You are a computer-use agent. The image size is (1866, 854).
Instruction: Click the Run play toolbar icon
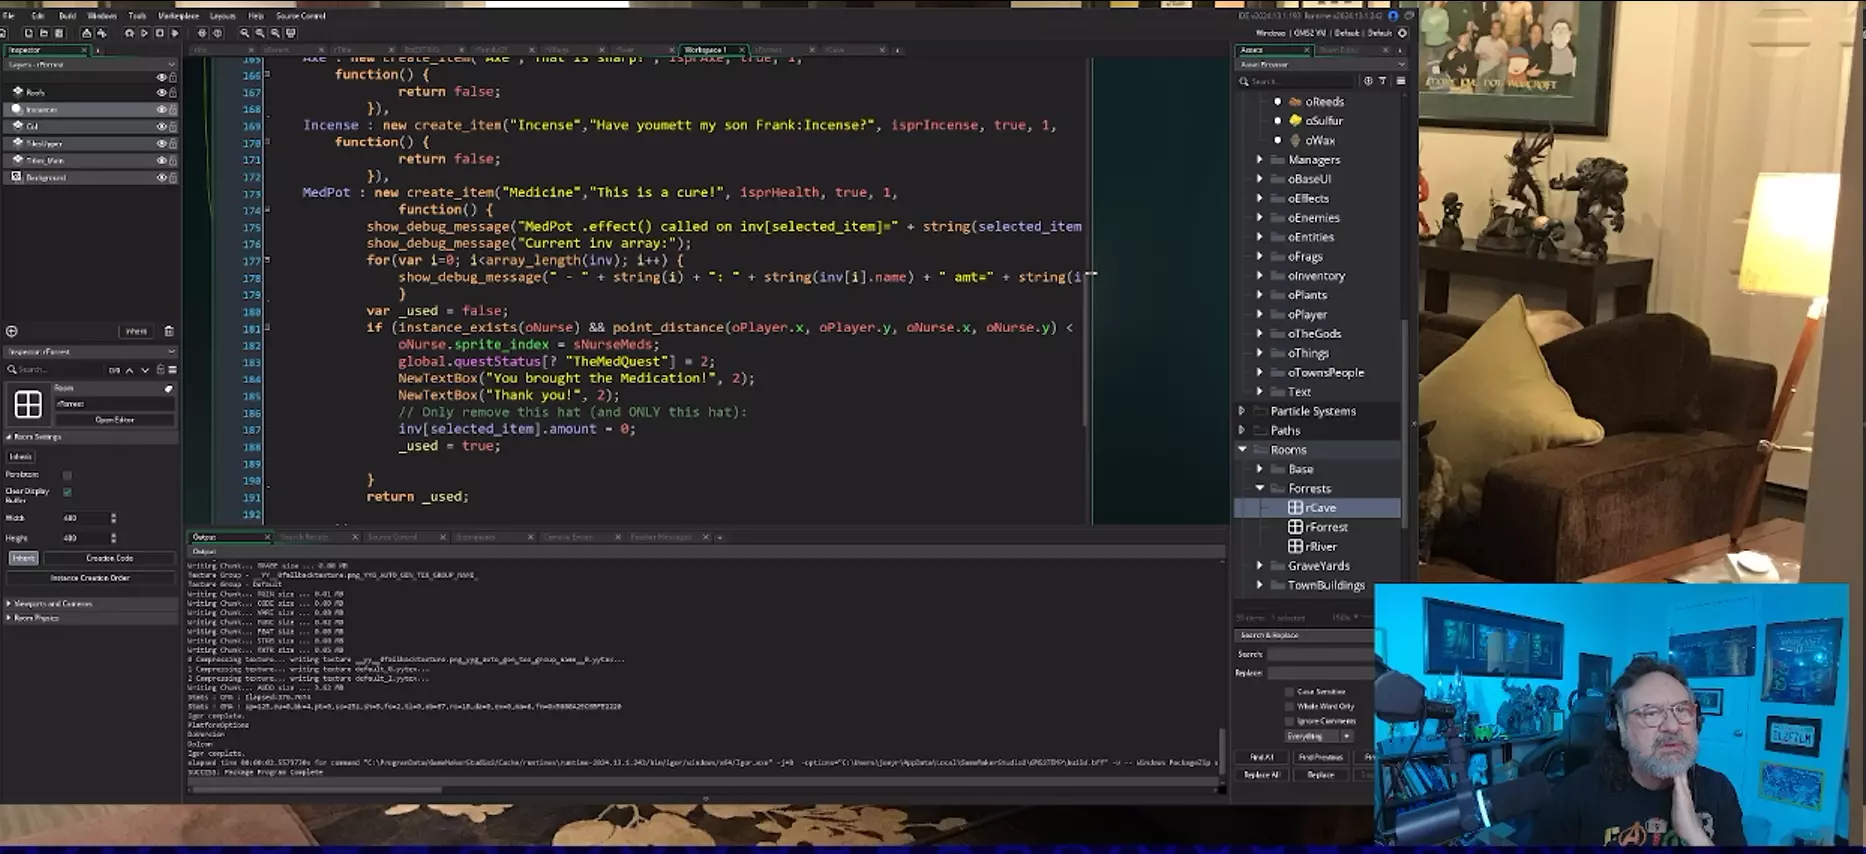(144, 33)
